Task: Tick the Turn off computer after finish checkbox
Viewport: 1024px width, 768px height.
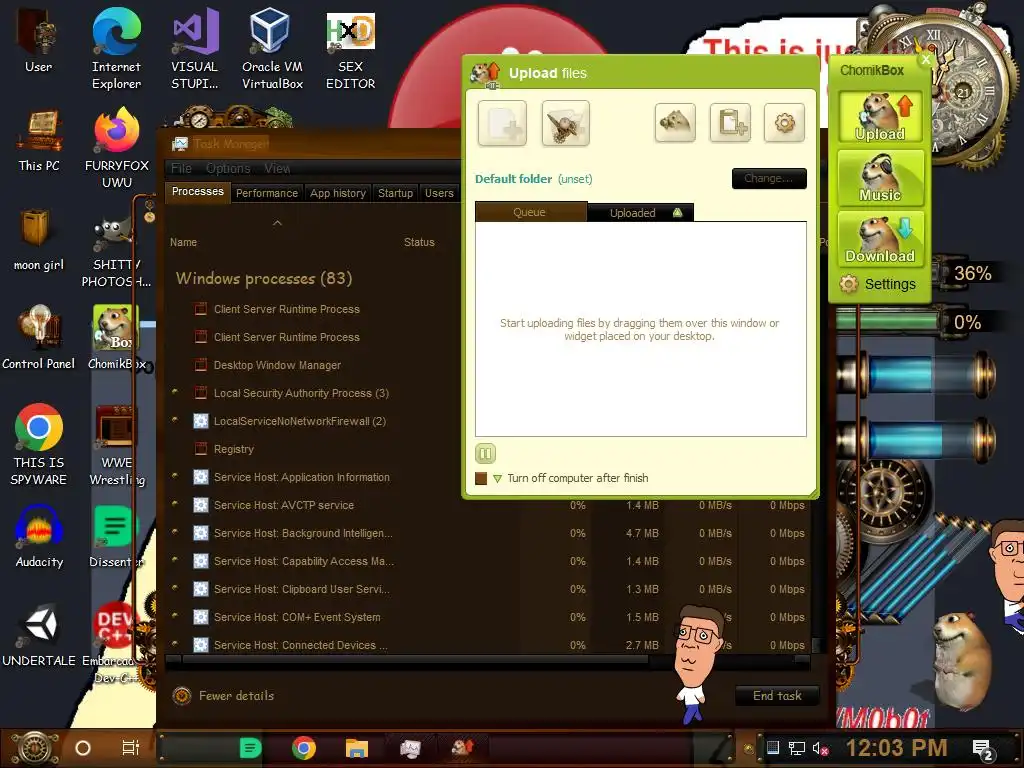Action: coord(481,479)
